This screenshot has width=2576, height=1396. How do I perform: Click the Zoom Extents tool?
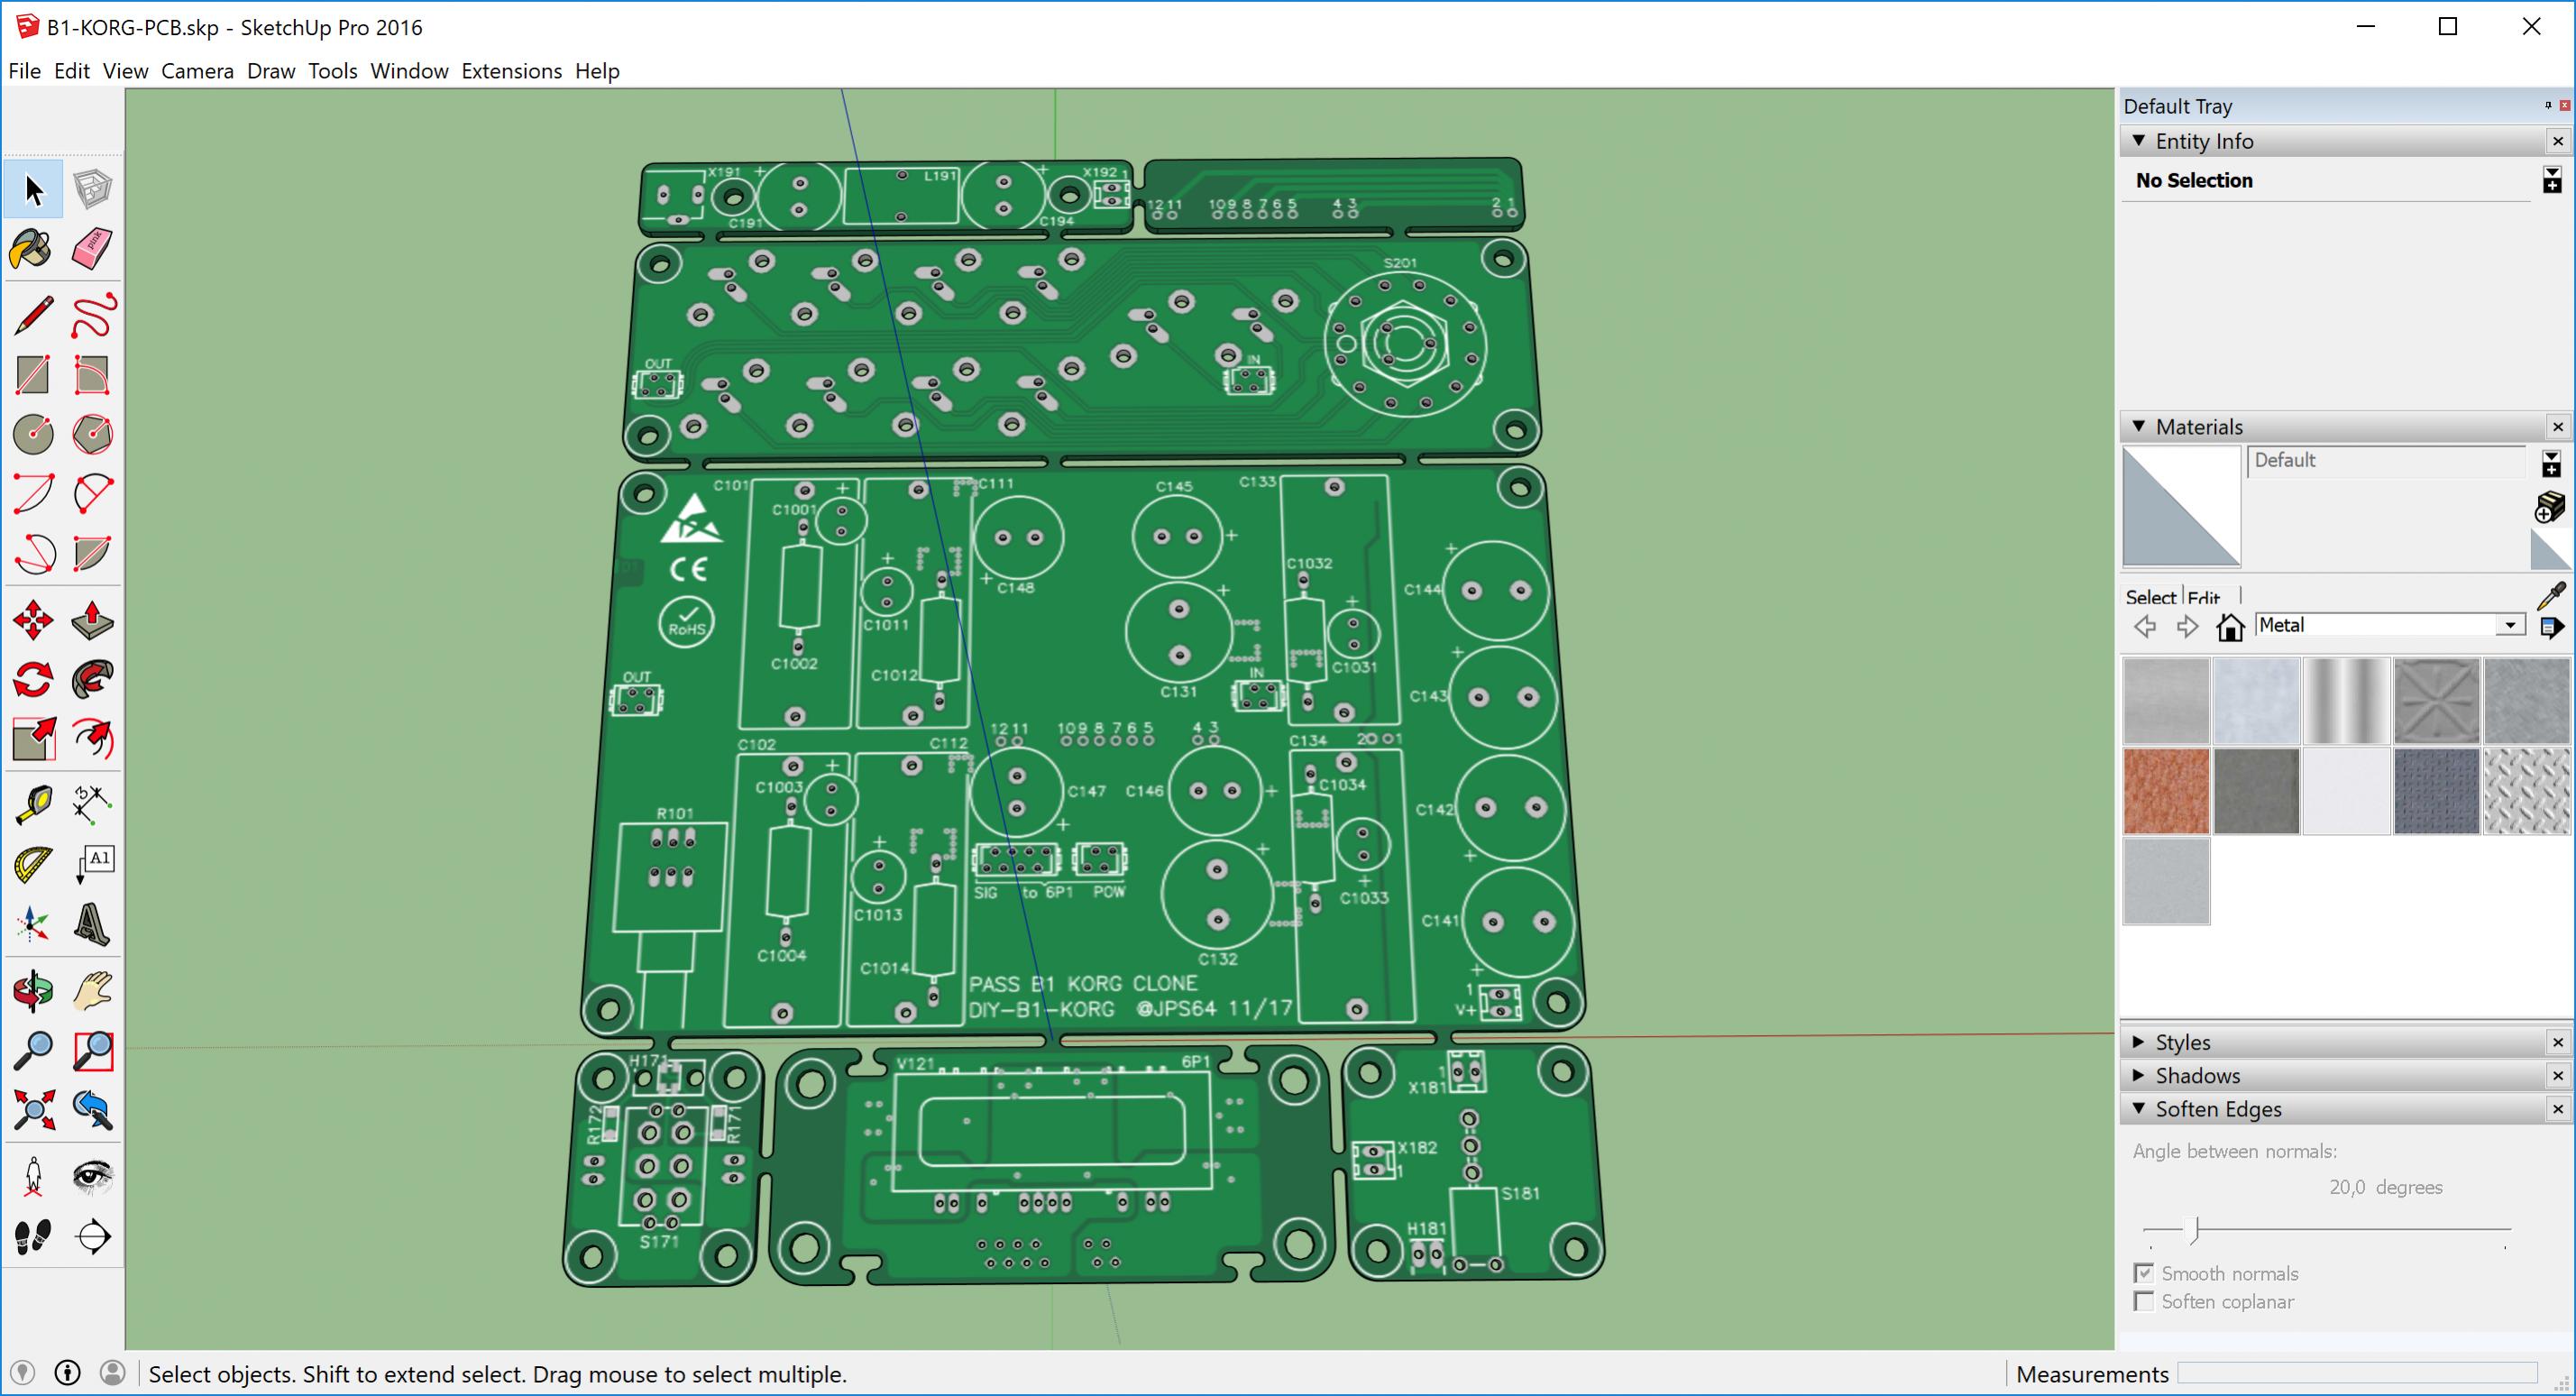point(33,1110)
